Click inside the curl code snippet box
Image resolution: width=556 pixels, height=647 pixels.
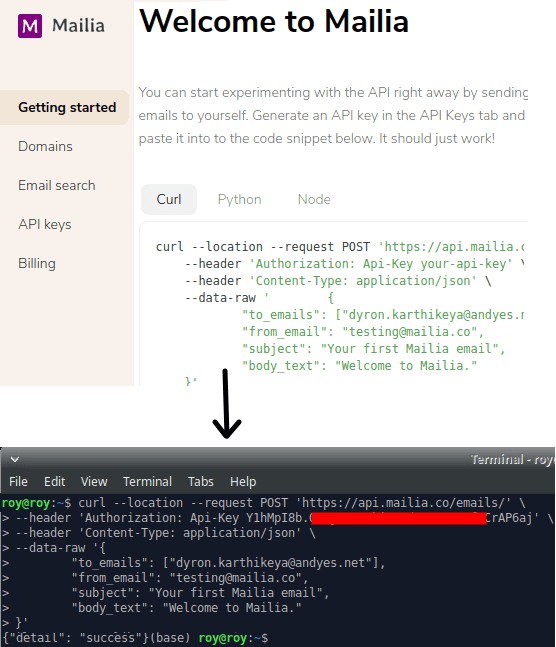pos(334,304)
